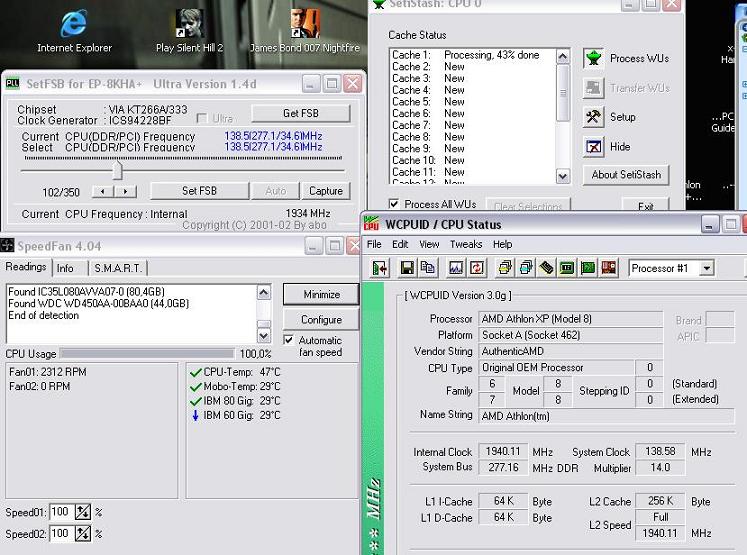Click the copy pages icon in WCPUID toolbar

pyautogui.click(x=428, y=268)
